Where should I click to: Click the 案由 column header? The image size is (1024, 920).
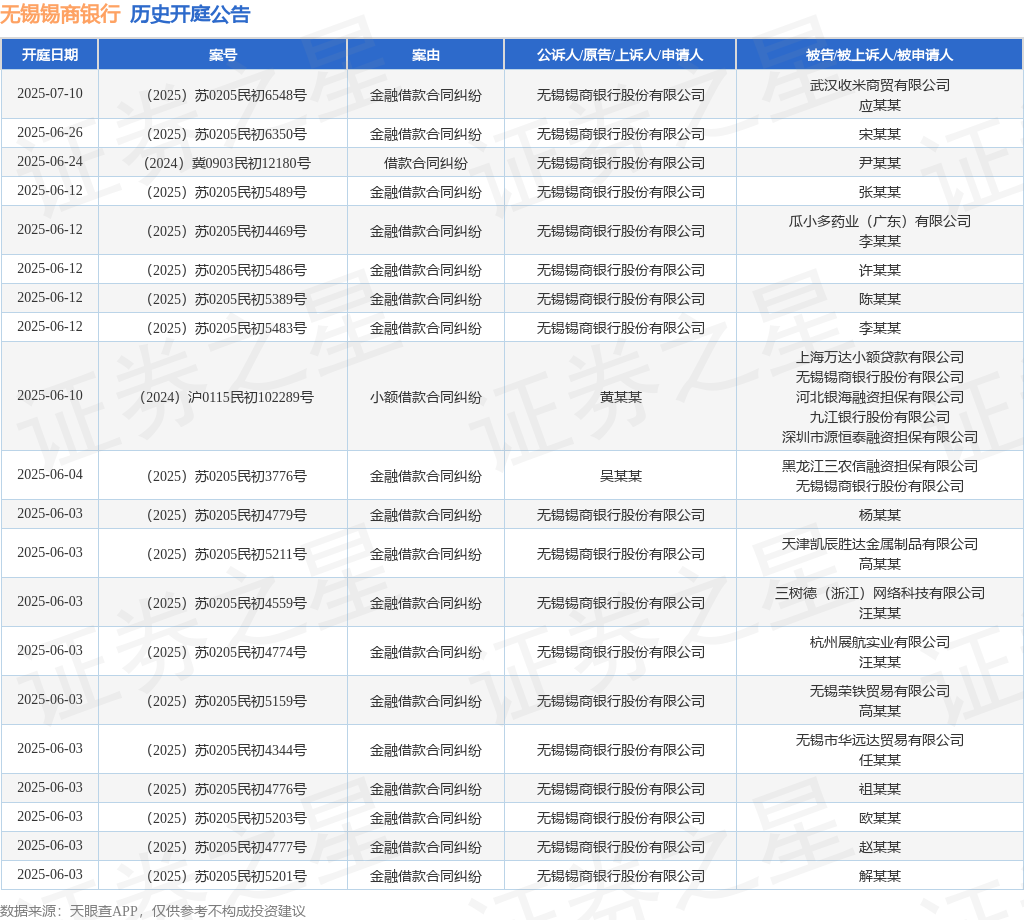point(426,55)
